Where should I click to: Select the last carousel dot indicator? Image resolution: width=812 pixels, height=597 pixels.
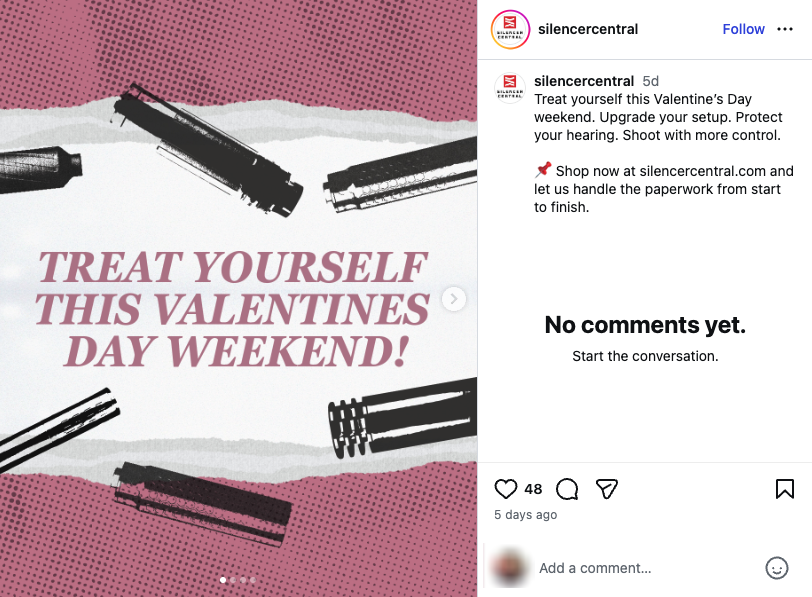click(x=253, y=580)
